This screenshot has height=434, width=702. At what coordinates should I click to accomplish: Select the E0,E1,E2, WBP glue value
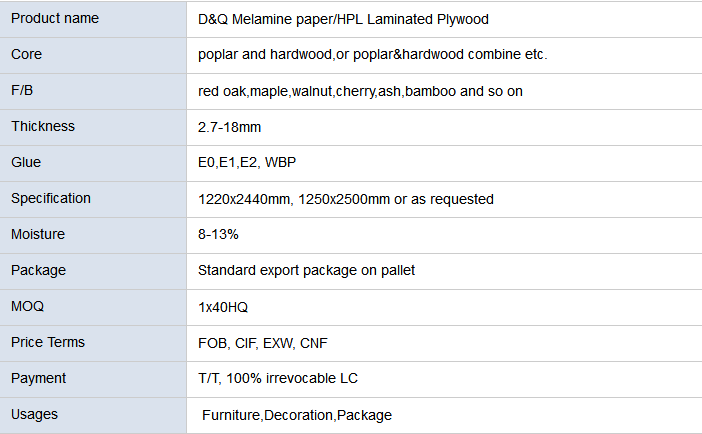tap(247, 163)
